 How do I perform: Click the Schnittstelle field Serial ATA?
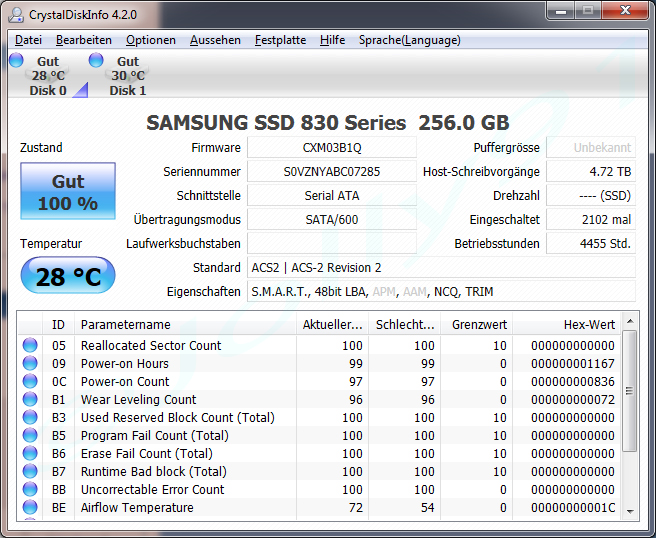[x=332, y=196]
